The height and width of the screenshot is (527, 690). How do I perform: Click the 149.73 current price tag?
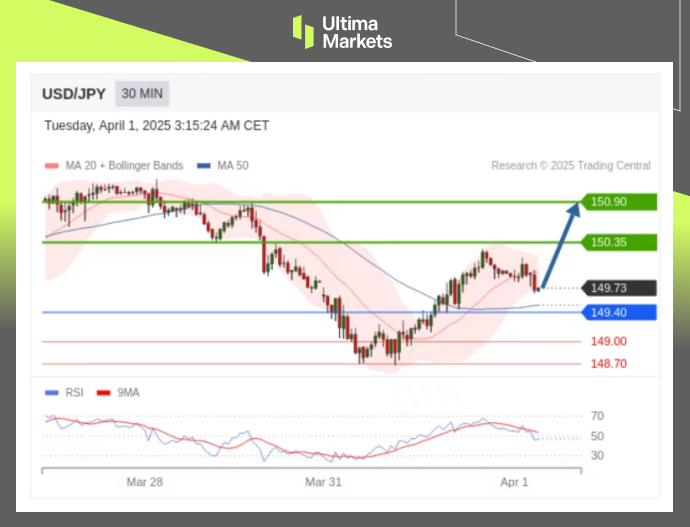tap(620, 288)
